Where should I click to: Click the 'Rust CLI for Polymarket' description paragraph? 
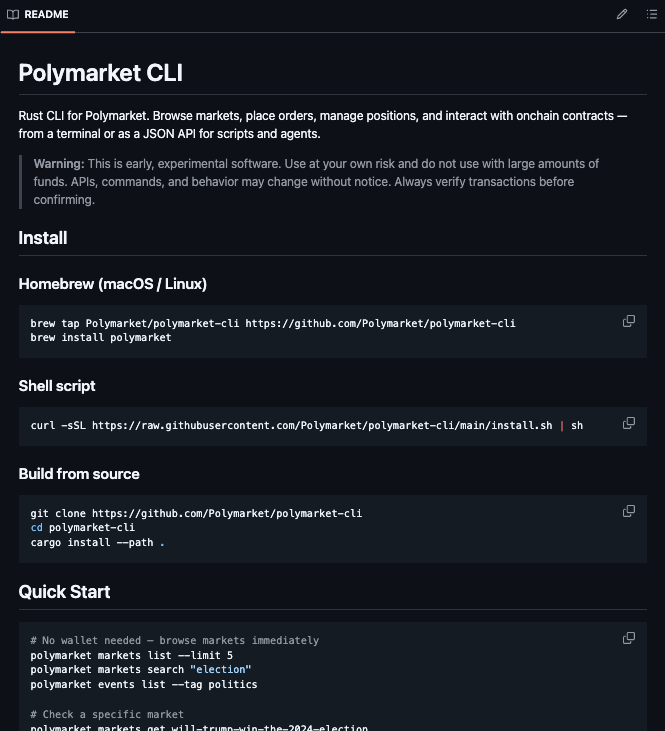[x=323, y=125]
